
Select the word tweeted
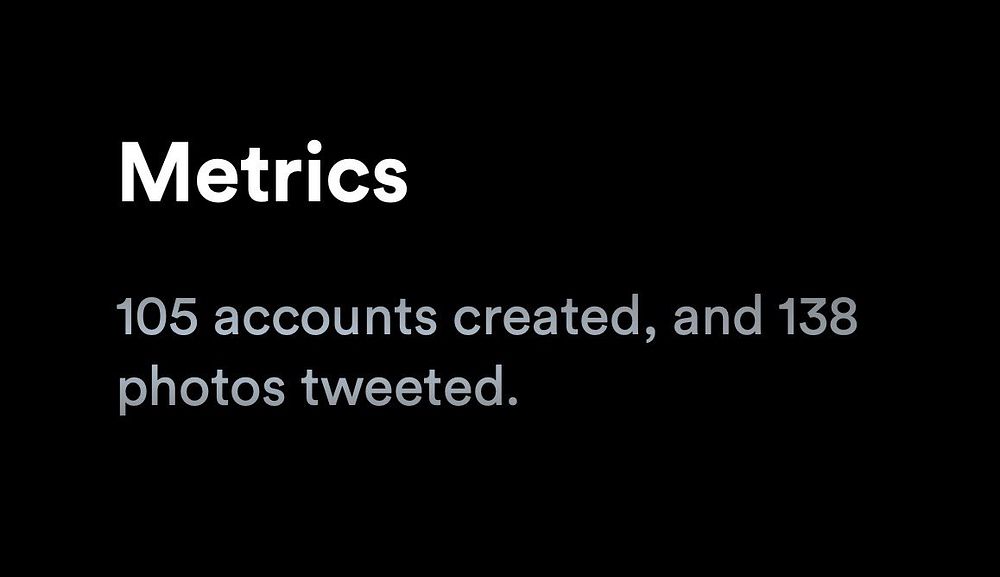pos(404,387)
